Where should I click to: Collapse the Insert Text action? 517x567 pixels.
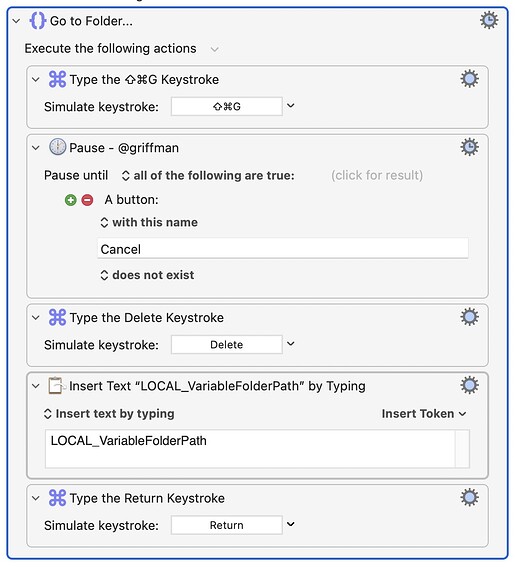pyautogui.click(x=35, y=386)
